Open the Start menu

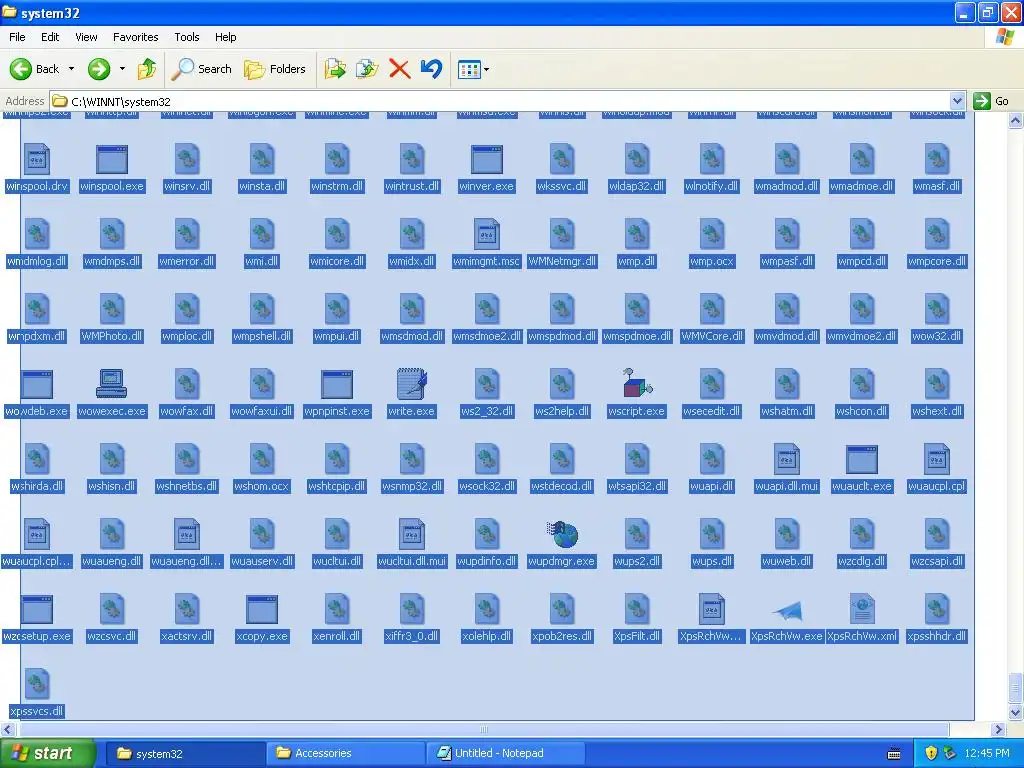(x=48, y=753)
